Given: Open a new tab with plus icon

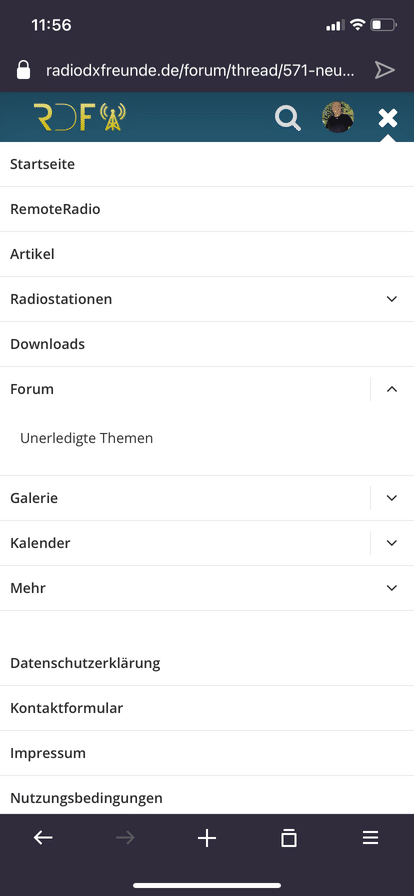Looking at the screenshot, I should 206,838.
